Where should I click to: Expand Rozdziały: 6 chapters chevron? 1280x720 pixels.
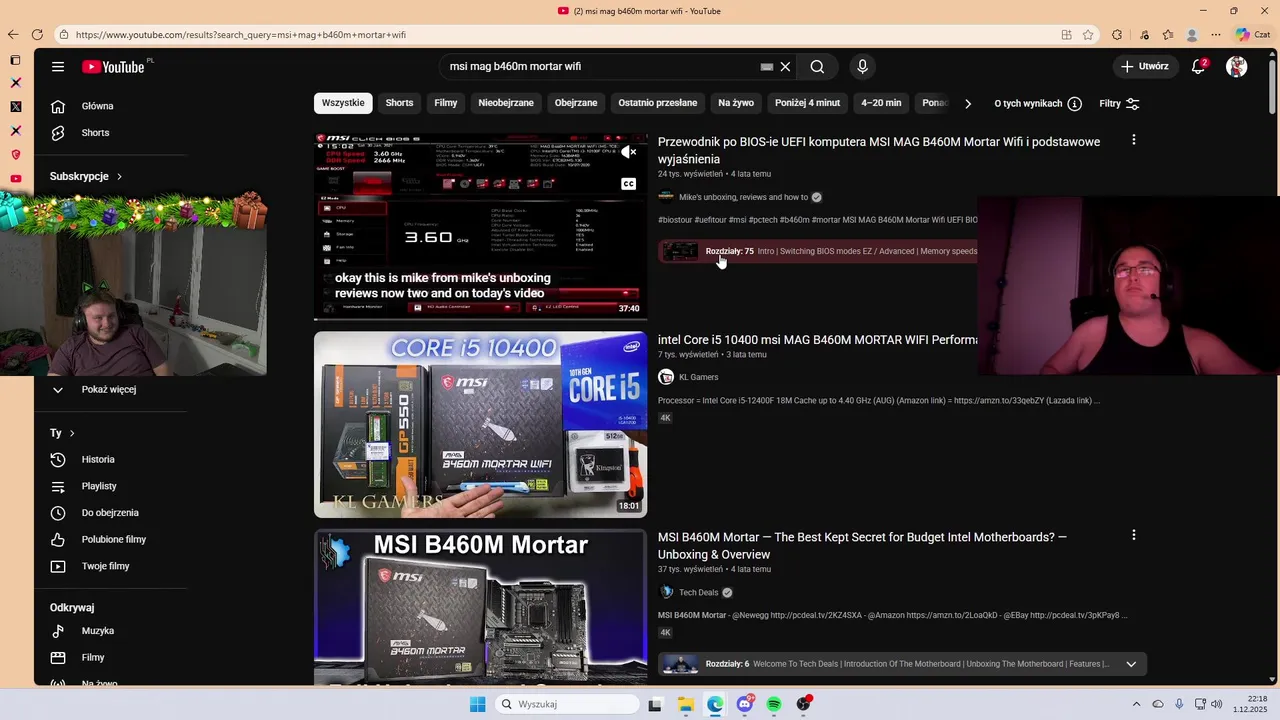[1131, 664]
